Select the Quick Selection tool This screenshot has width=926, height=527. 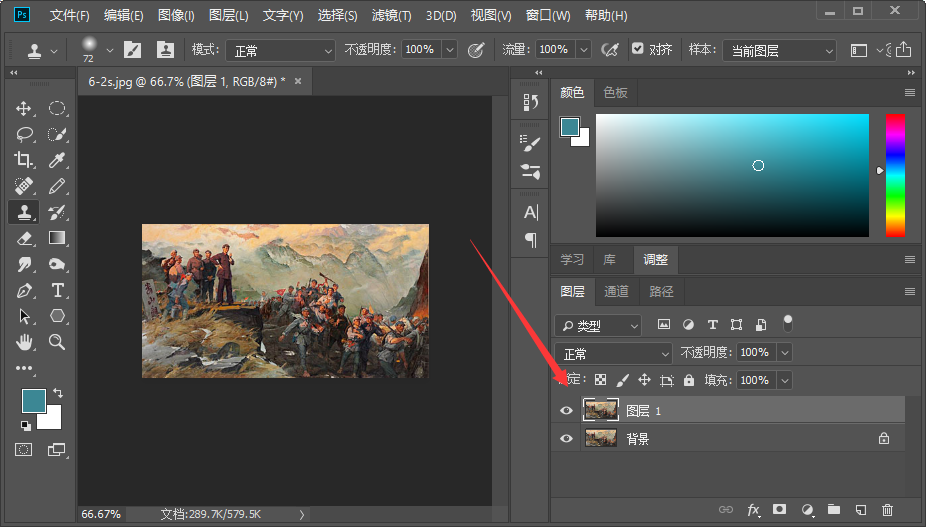pyautogui.click(x=57, y=135)
